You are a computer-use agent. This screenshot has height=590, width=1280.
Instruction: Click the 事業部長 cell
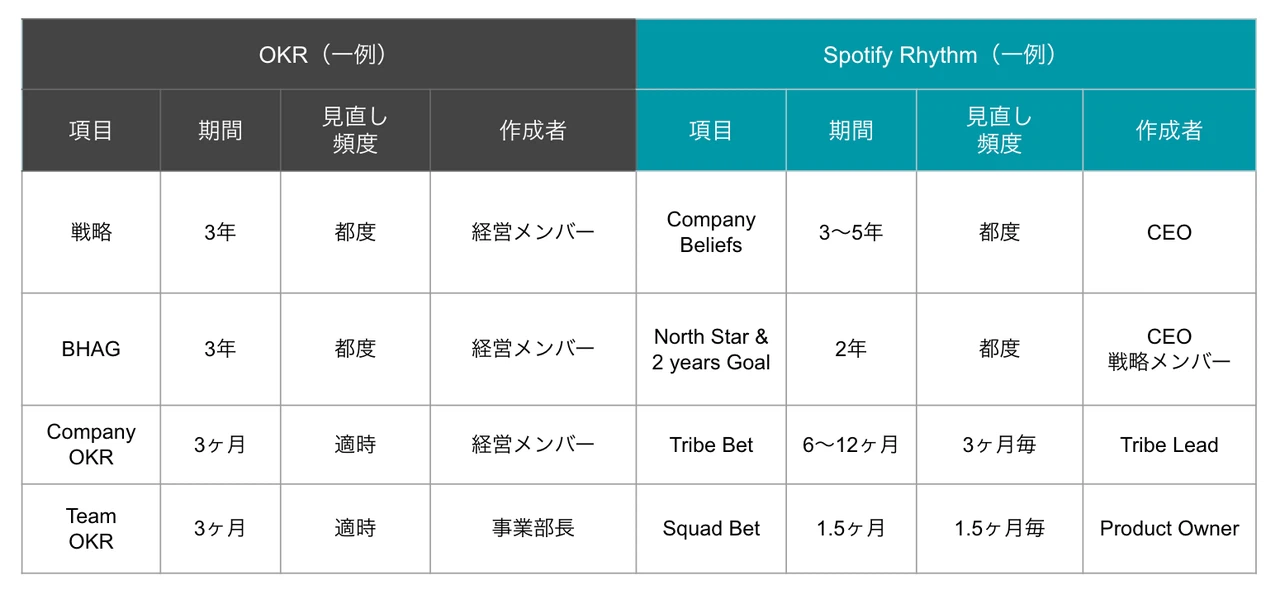(x=533, y=529)
